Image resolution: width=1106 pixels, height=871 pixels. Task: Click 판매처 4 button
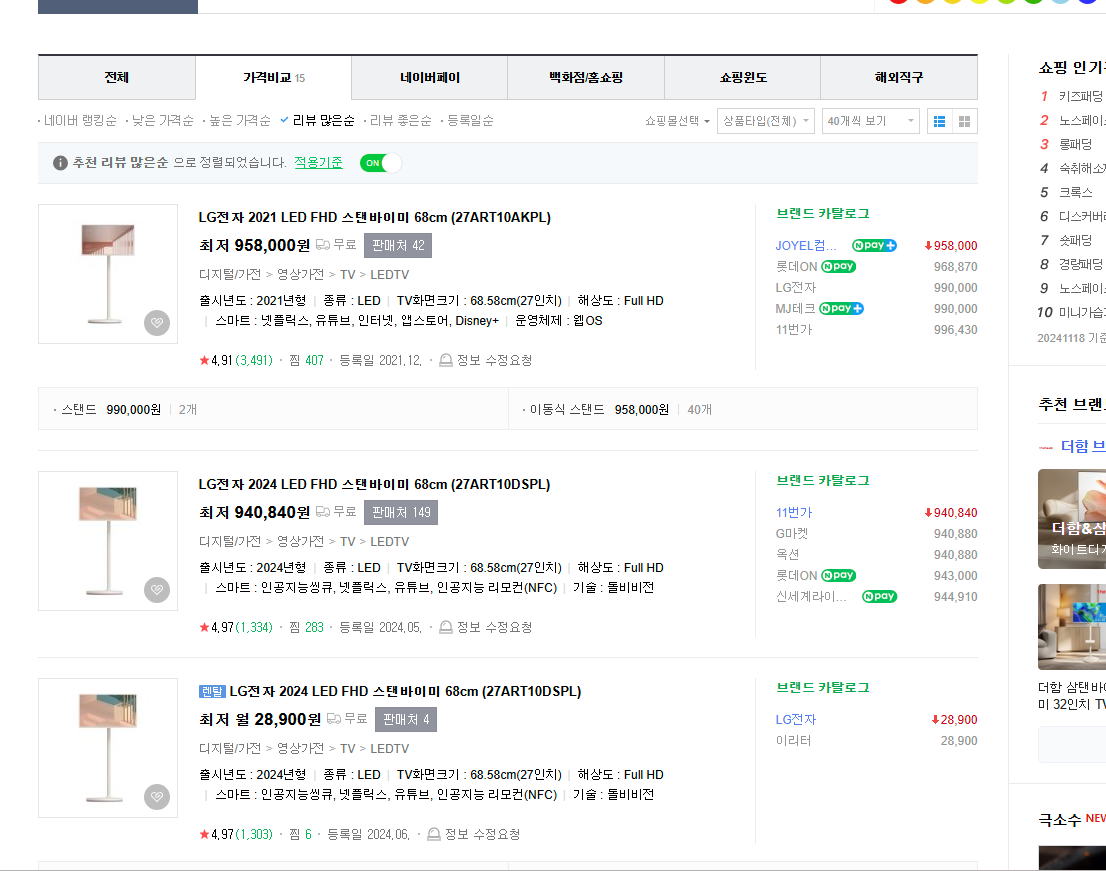click(406, 719)
